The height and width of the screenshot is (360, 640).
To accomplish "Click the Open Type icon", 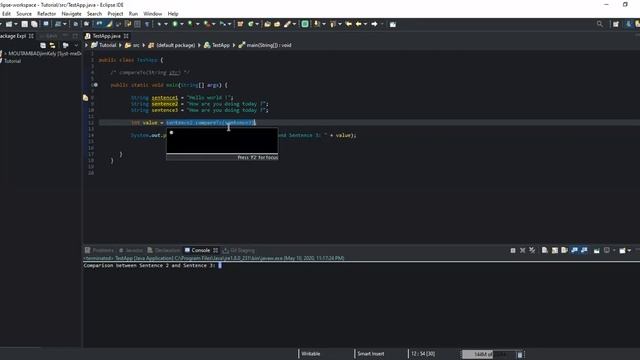I will click(267, 24).
